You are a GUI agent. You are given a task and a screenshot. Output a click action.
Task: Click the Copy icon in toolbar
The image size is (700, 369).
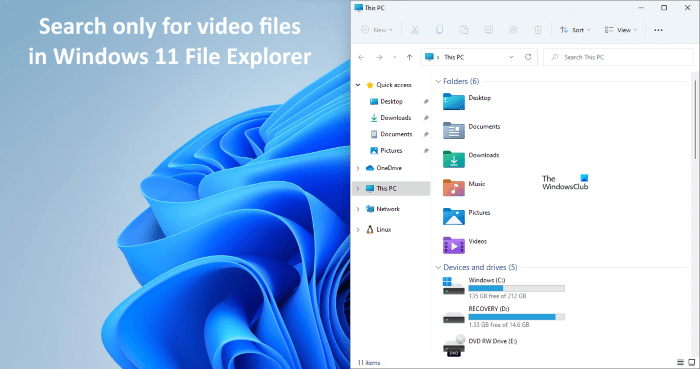coord(439,30)
